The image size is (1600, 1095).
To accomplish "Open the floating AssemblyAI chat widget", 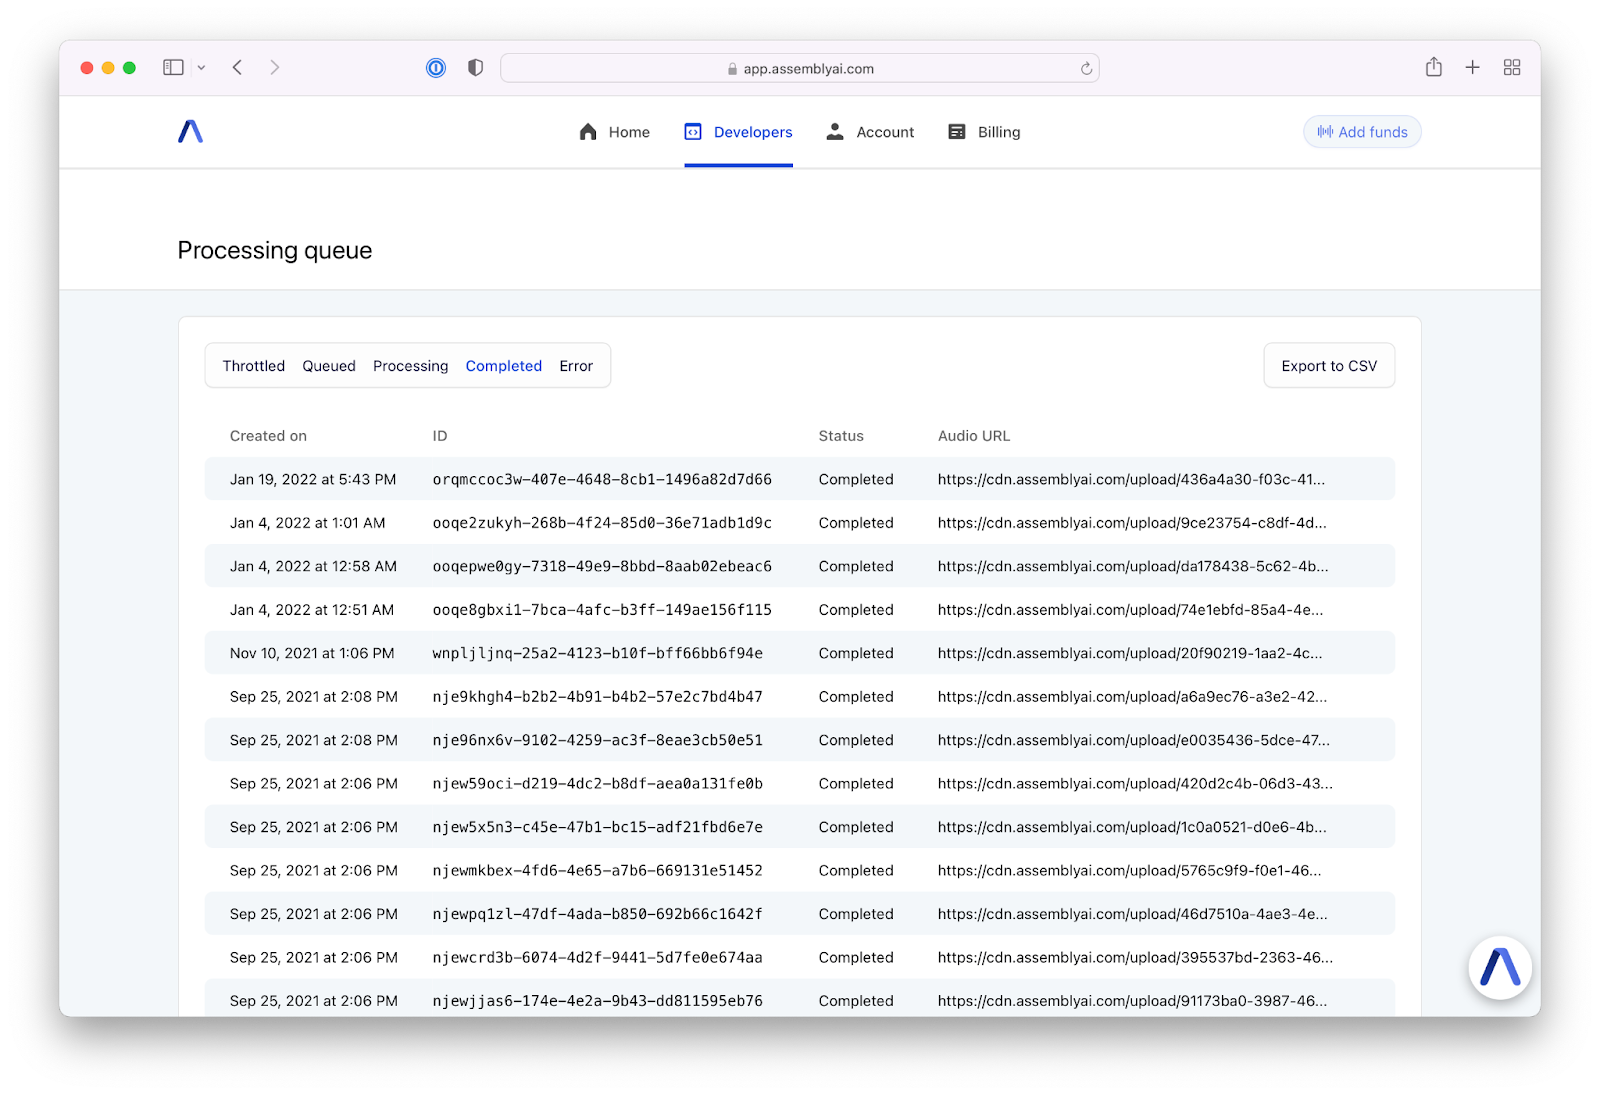I will coord(1500,968).
